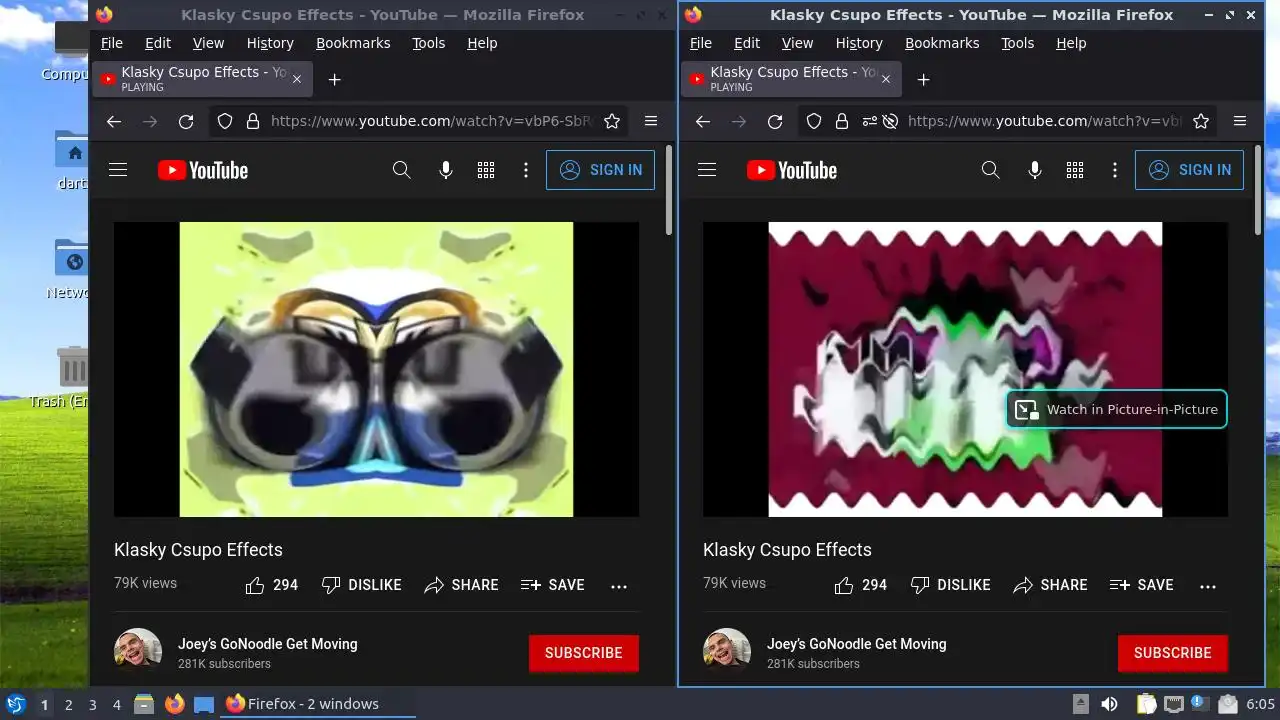This screenshot has width=1280, height=720.
Task: Reload the page in right Firefox window
Action: click(775, 121)
